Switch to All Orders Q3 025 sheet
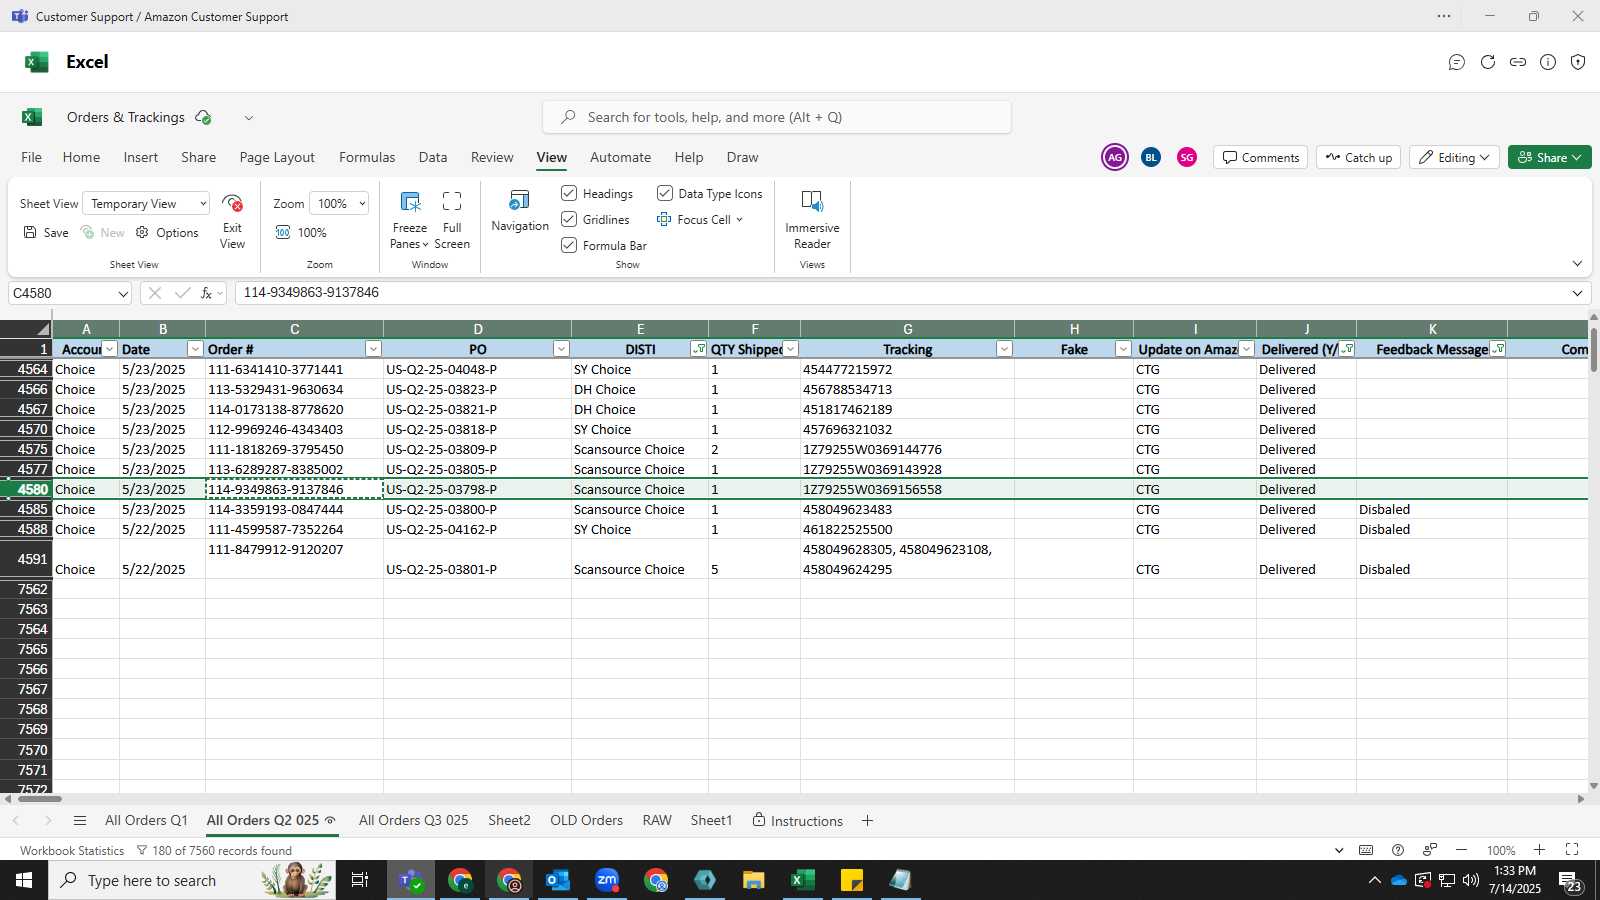1600x900 pixels. click(x=413, y=821)
